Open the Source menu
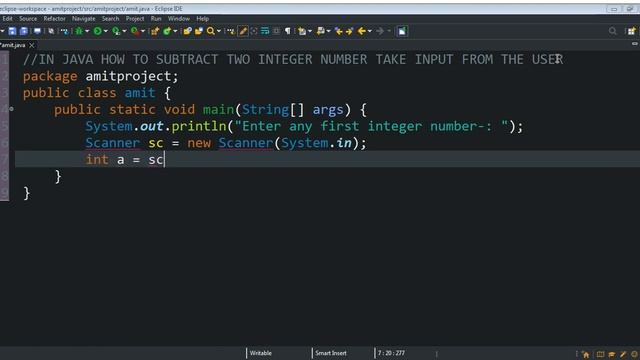The image size is (640, 360). pos(28,19)
